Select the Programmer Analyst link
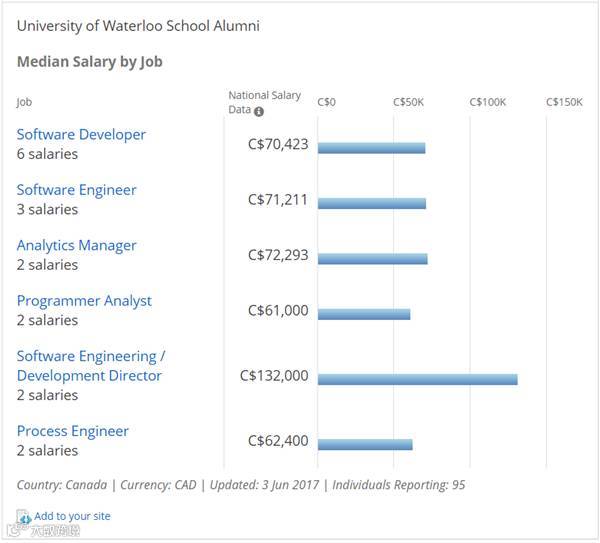Image resolution: width=600 pixels, height=543 pixels. [84, 301]
